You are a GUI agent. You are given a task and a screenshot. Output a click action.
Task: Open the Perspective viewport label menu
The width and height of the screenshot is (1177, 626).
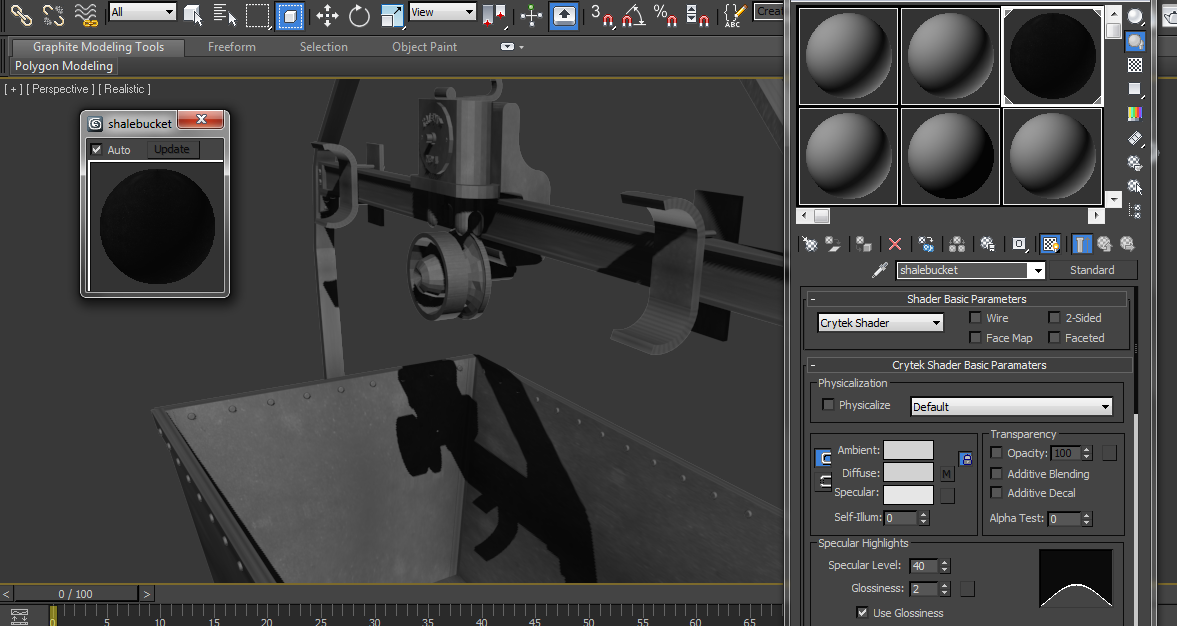coord(61,89)
